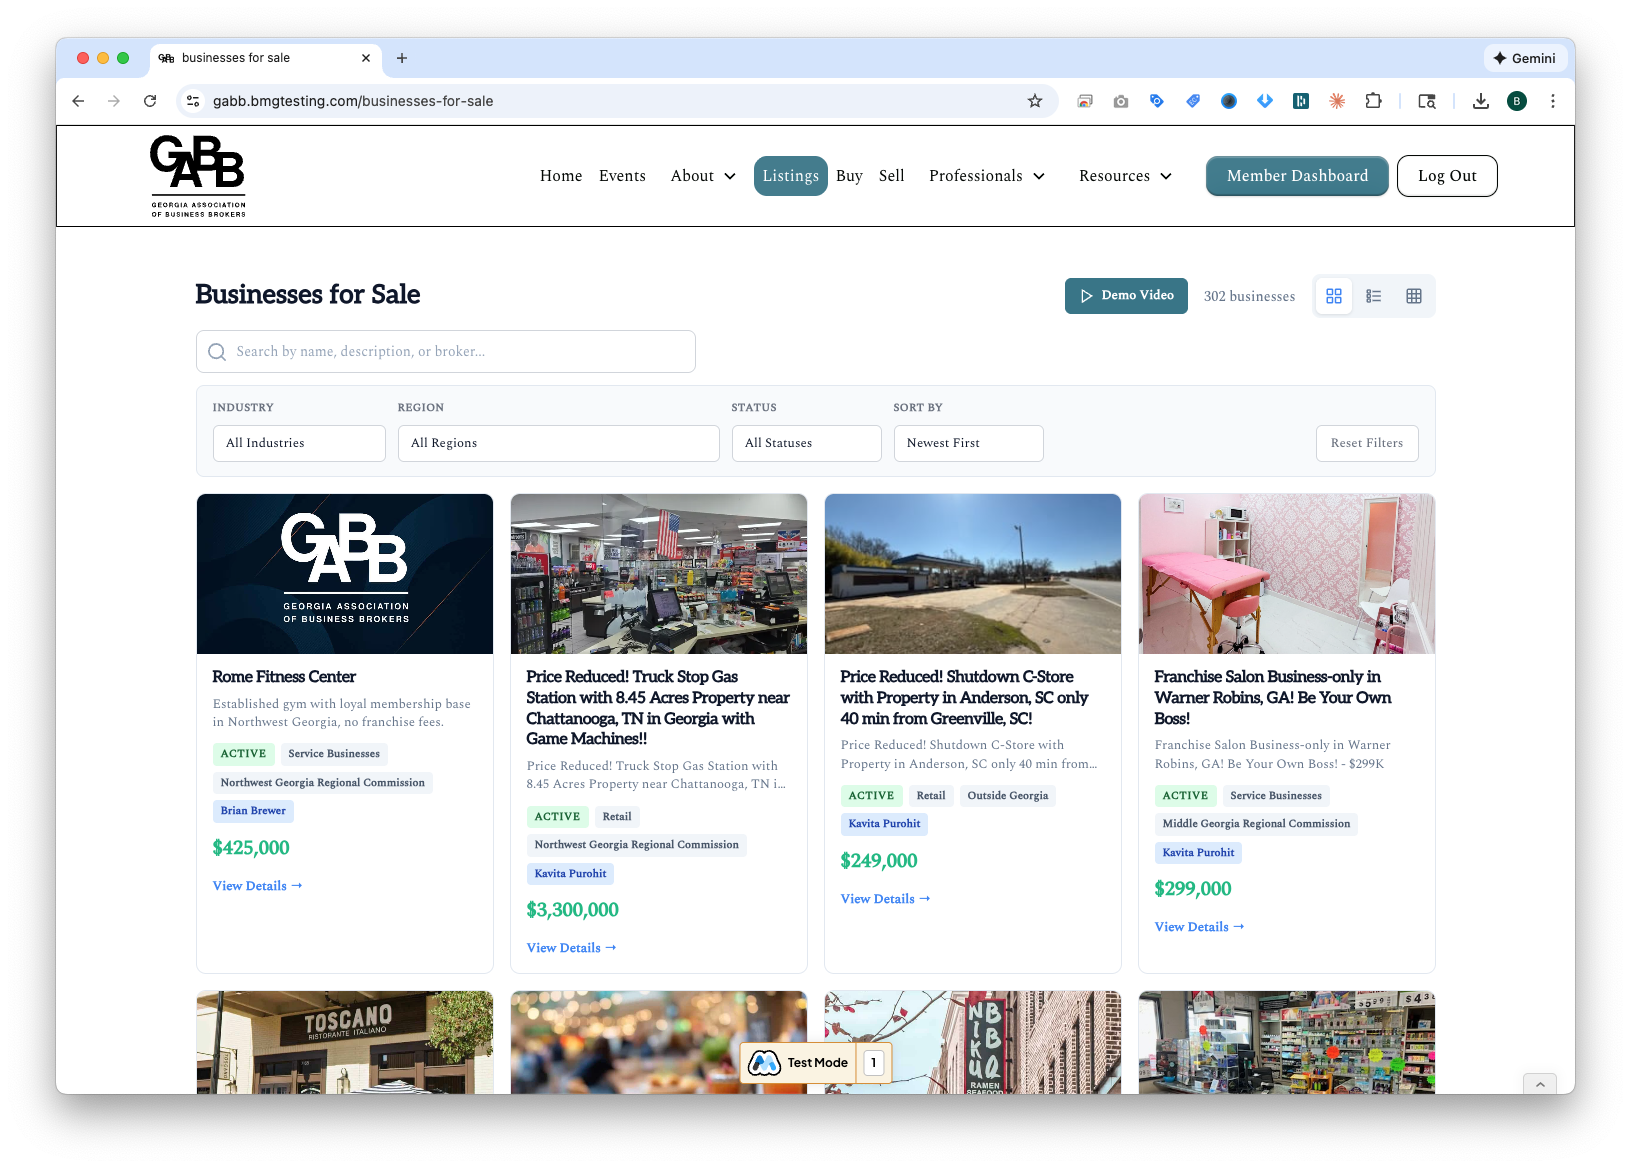Screen dimensions: 1631x1168
Task: Click the teal square extension icon
Action: click(x=1301, y=101)
